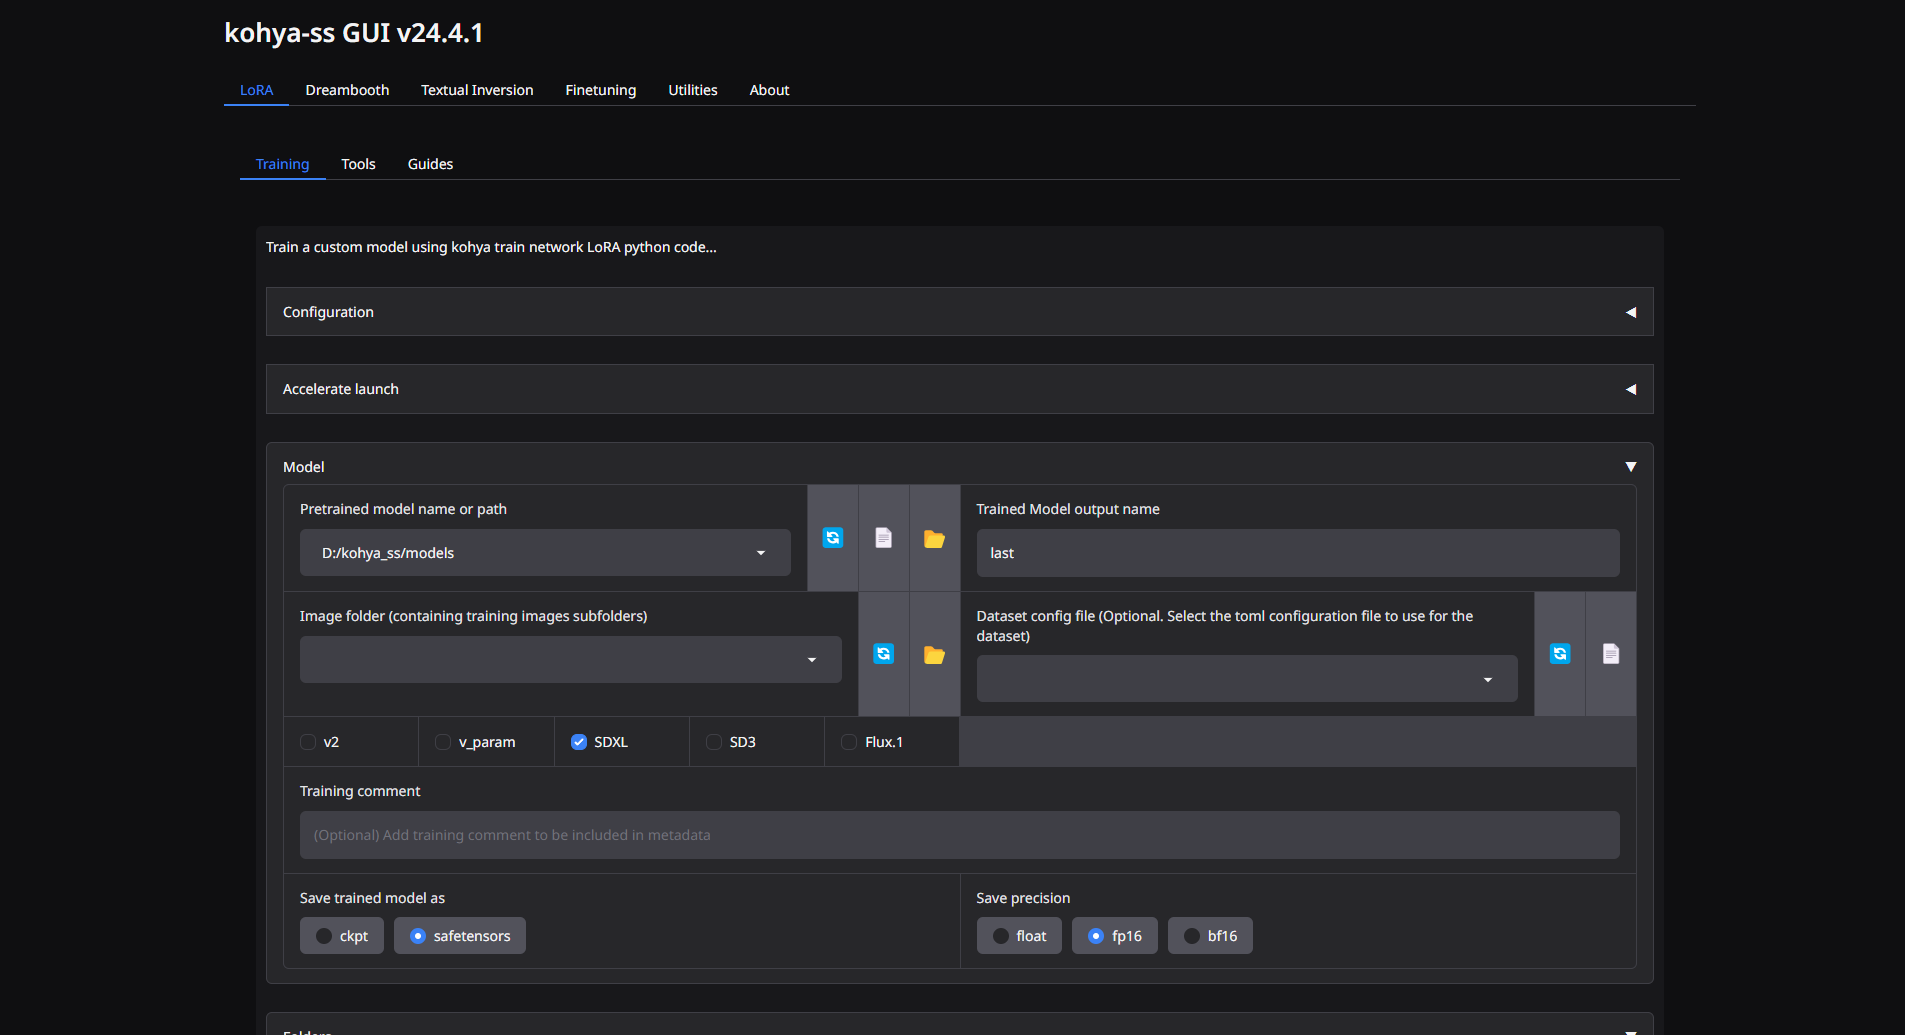Select ckpt as save format

(342, 936)
